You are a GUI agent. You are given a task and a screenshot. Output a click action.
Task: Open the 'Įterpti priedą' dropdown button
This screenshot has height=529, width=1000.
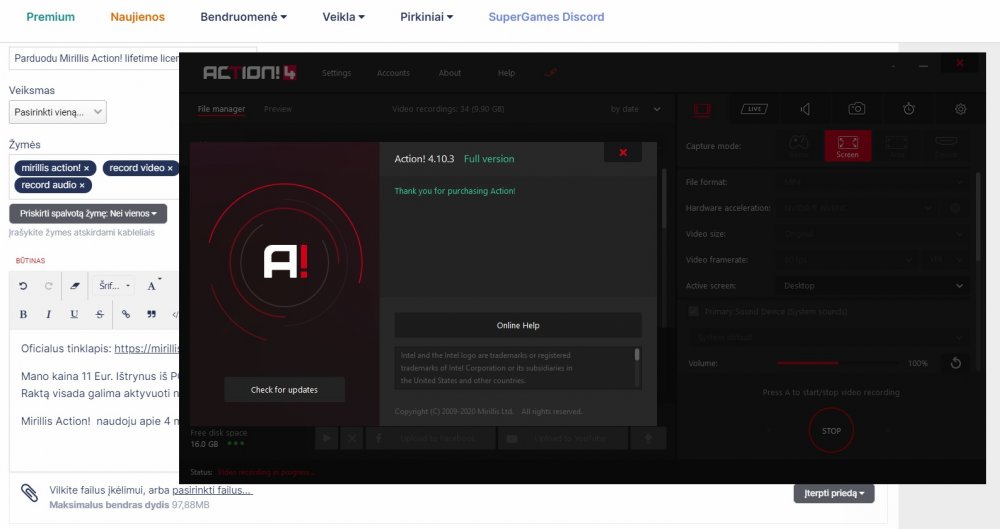834,493
